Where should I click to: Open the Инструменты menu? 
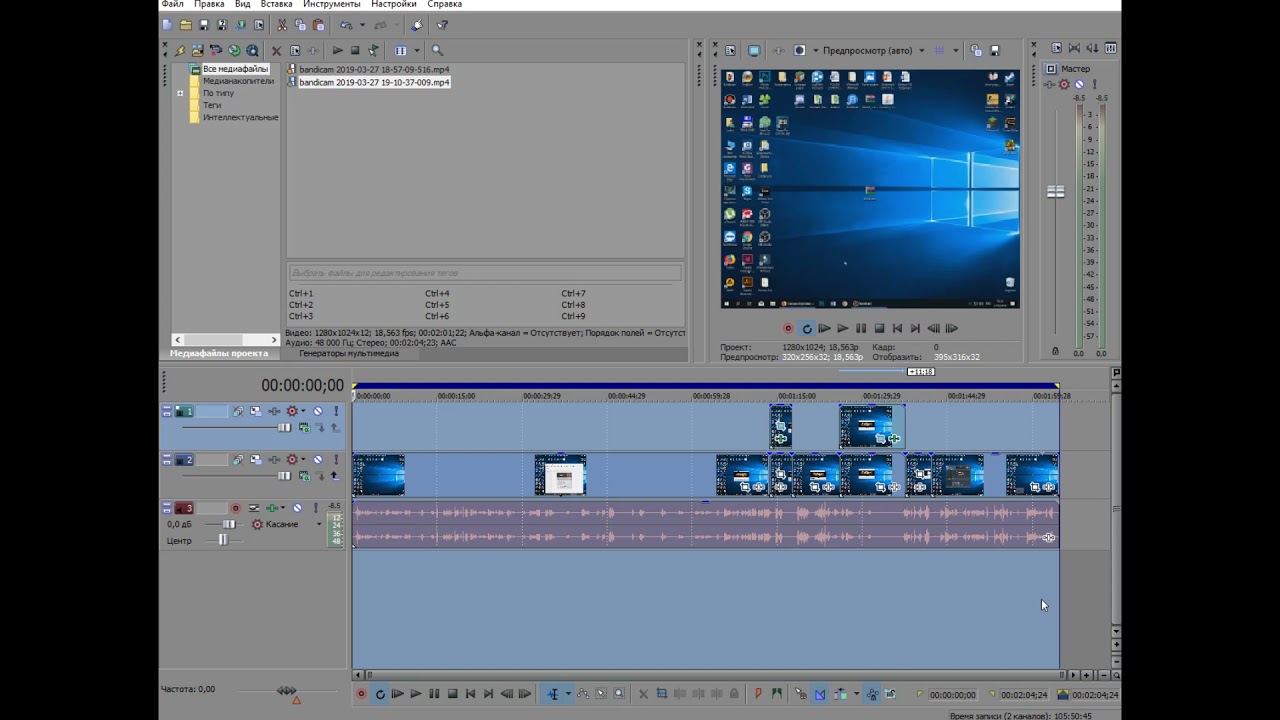click(x=331, y=4)
